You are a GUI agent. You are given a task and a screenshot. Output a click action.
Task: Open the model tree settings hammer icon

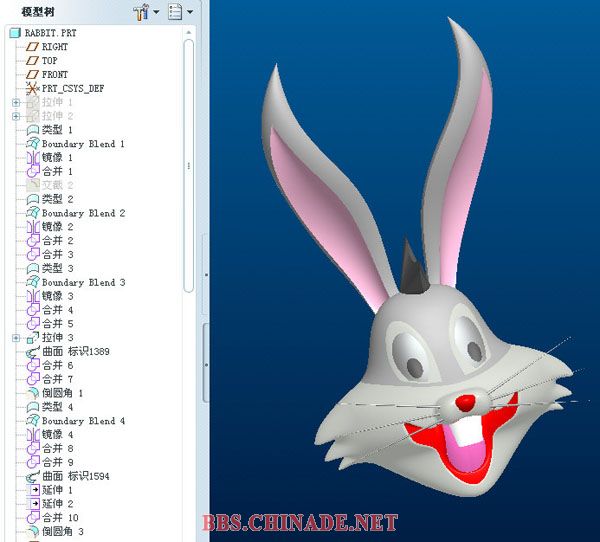tap(141, 12)
